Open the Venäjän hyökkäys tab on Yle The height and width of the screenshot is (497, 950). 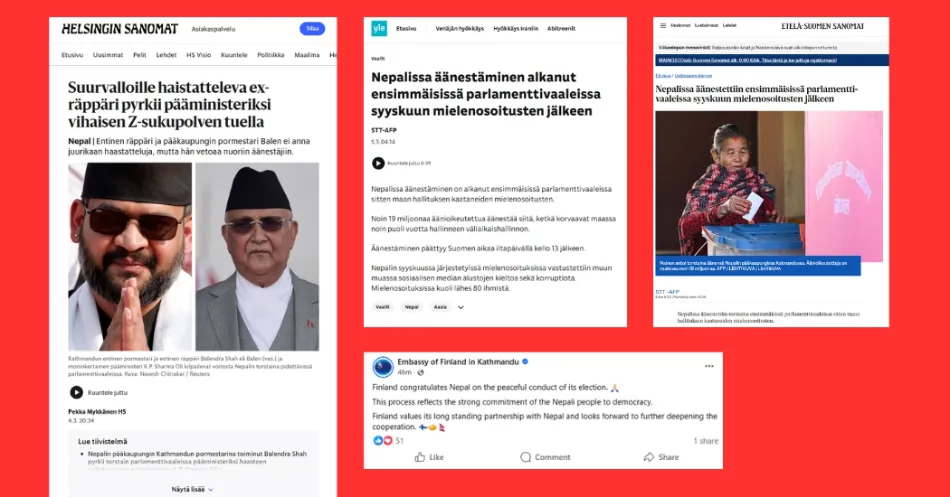(459, 28)
